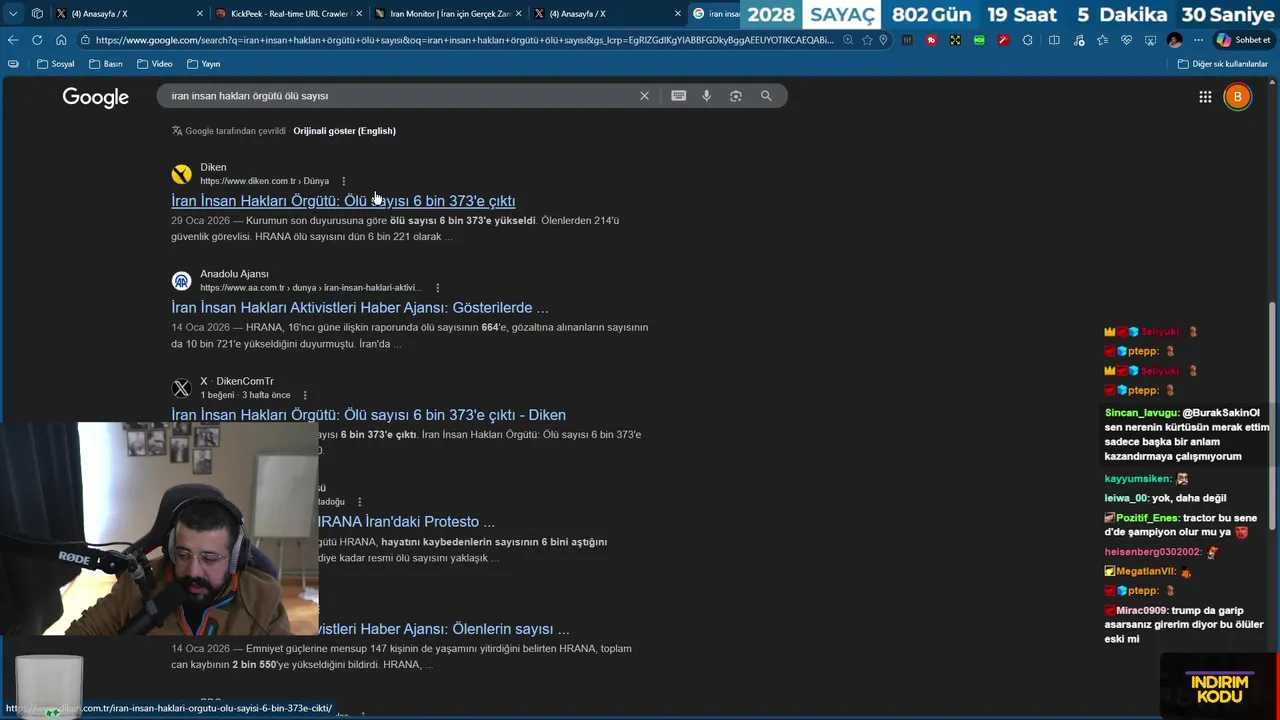Open the green NOX extension icon
1280x720 pixels.
(978, 40)
